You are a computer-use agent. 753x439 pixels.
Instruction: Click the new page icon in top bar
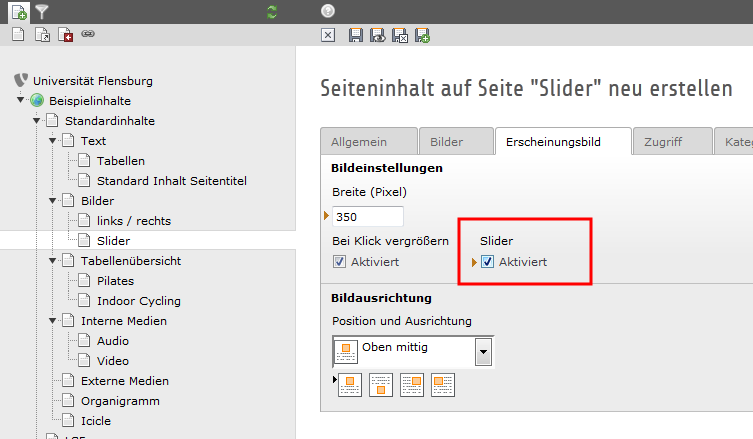coord(18,11)
